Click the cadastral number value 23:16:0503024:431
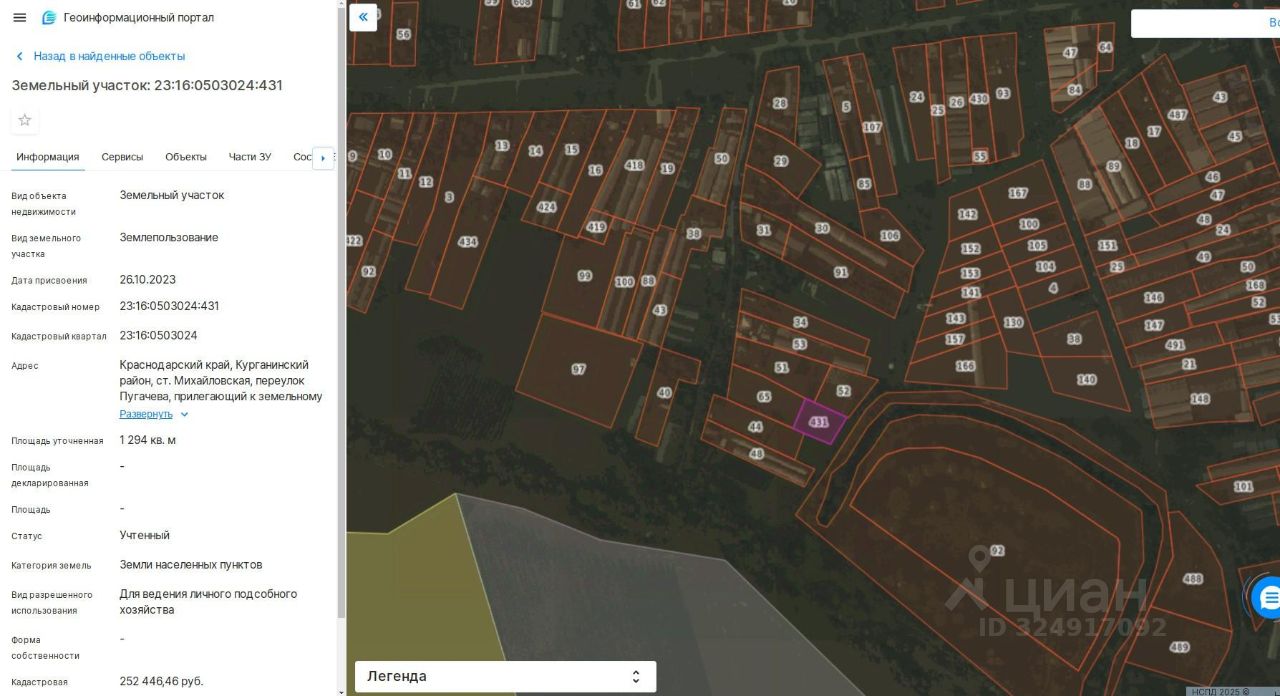This screenshot has height=696, width=1280. [x=169, y=306]
